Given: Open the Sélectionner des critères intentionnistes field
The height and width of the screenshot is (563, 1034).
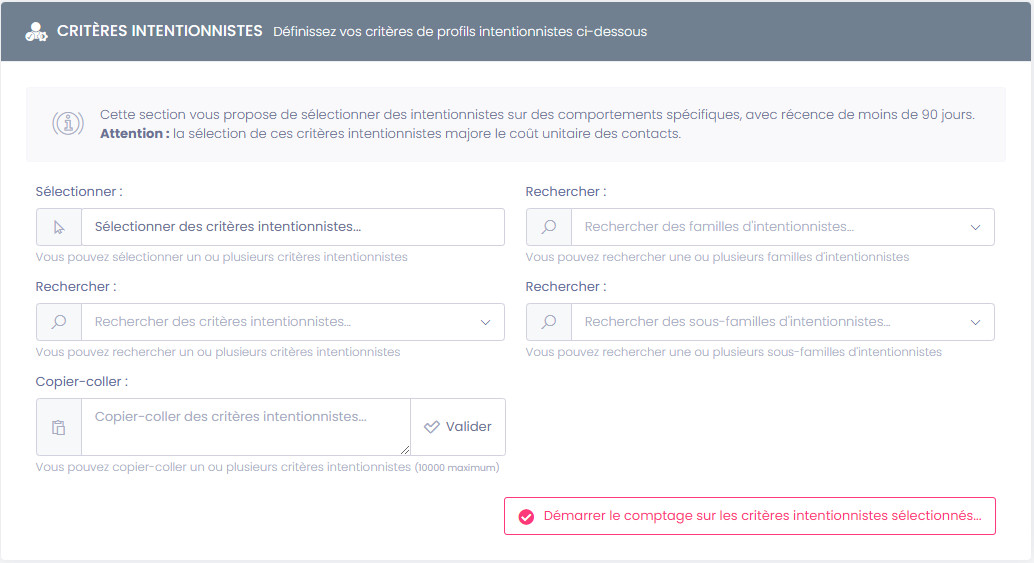Looking at the screenshot, I should 290,227.
